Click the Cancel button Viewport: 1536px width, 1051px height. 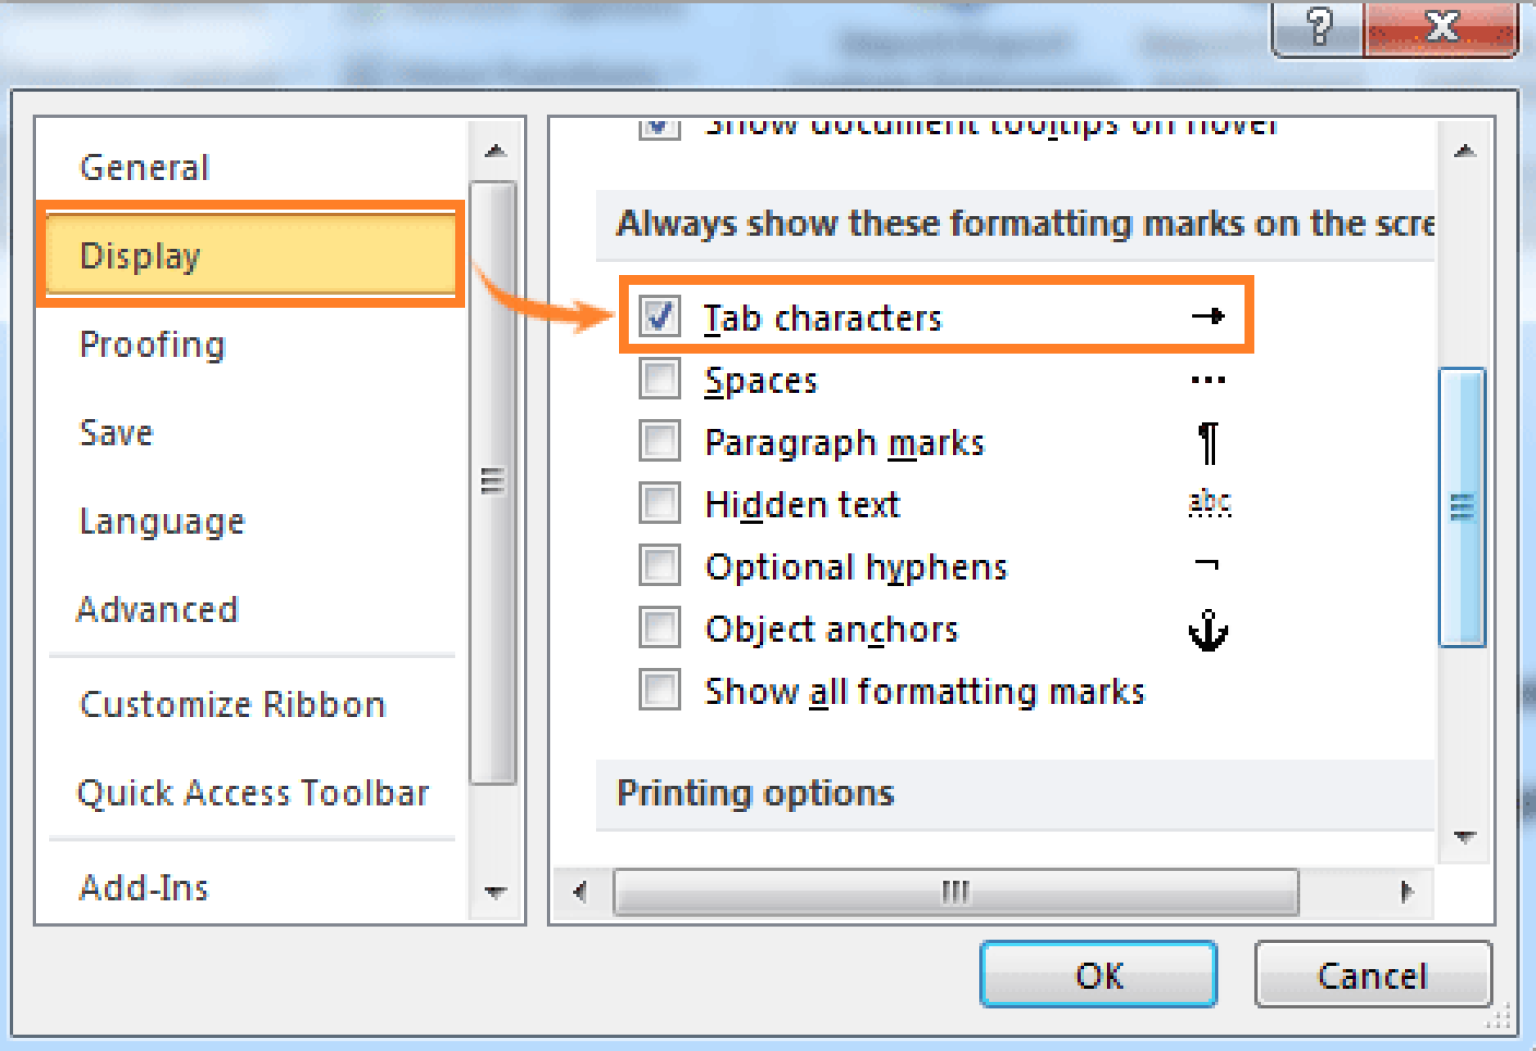click(x=1372, y=975)
